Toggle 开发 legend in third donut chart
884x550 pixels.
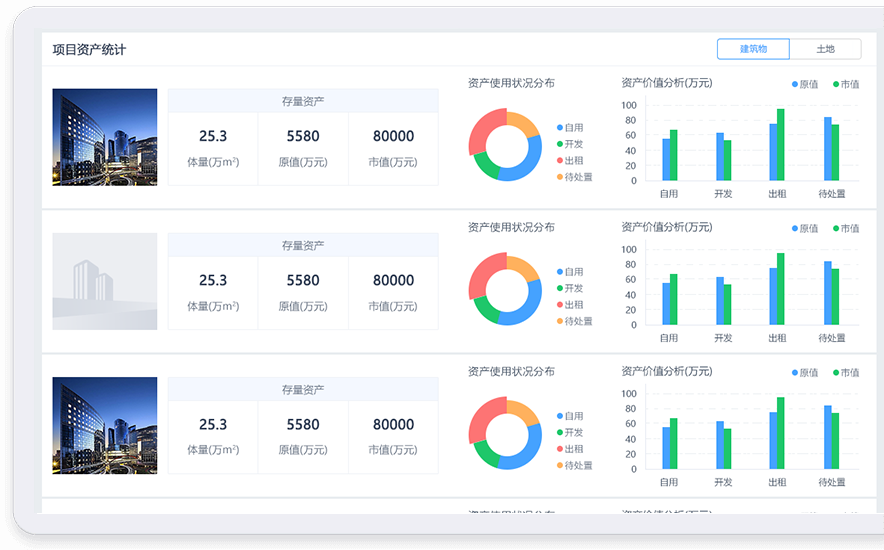tap(570, 433)
